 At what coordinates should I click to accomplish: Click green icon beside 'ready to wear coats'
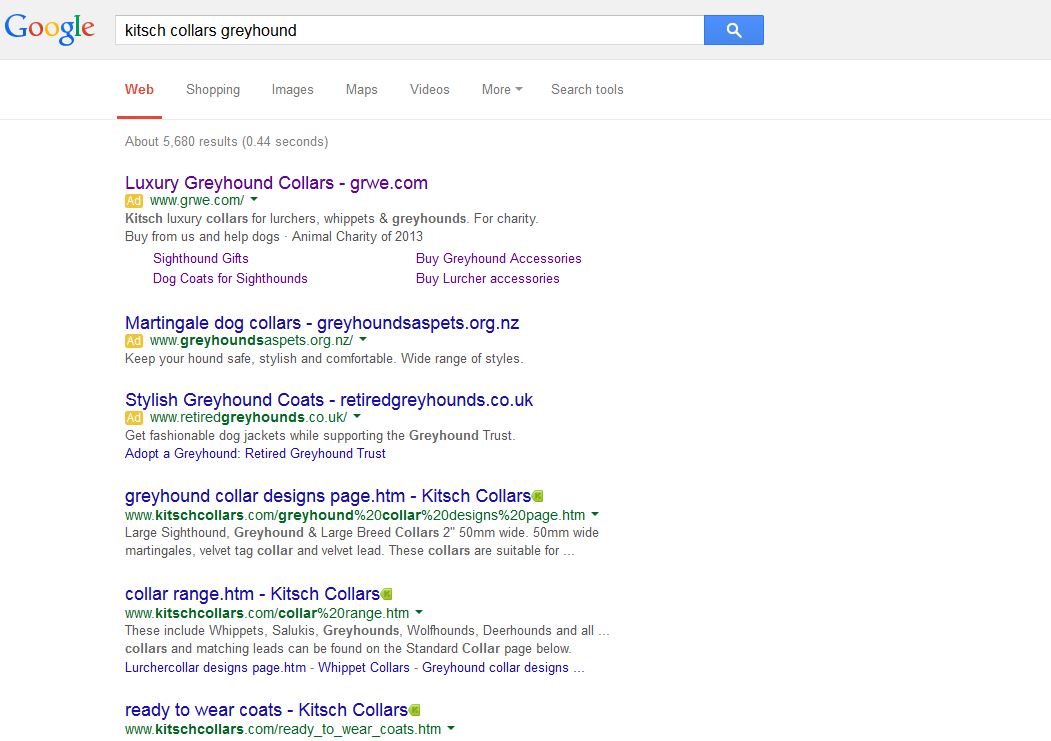[x=415, y=710]
